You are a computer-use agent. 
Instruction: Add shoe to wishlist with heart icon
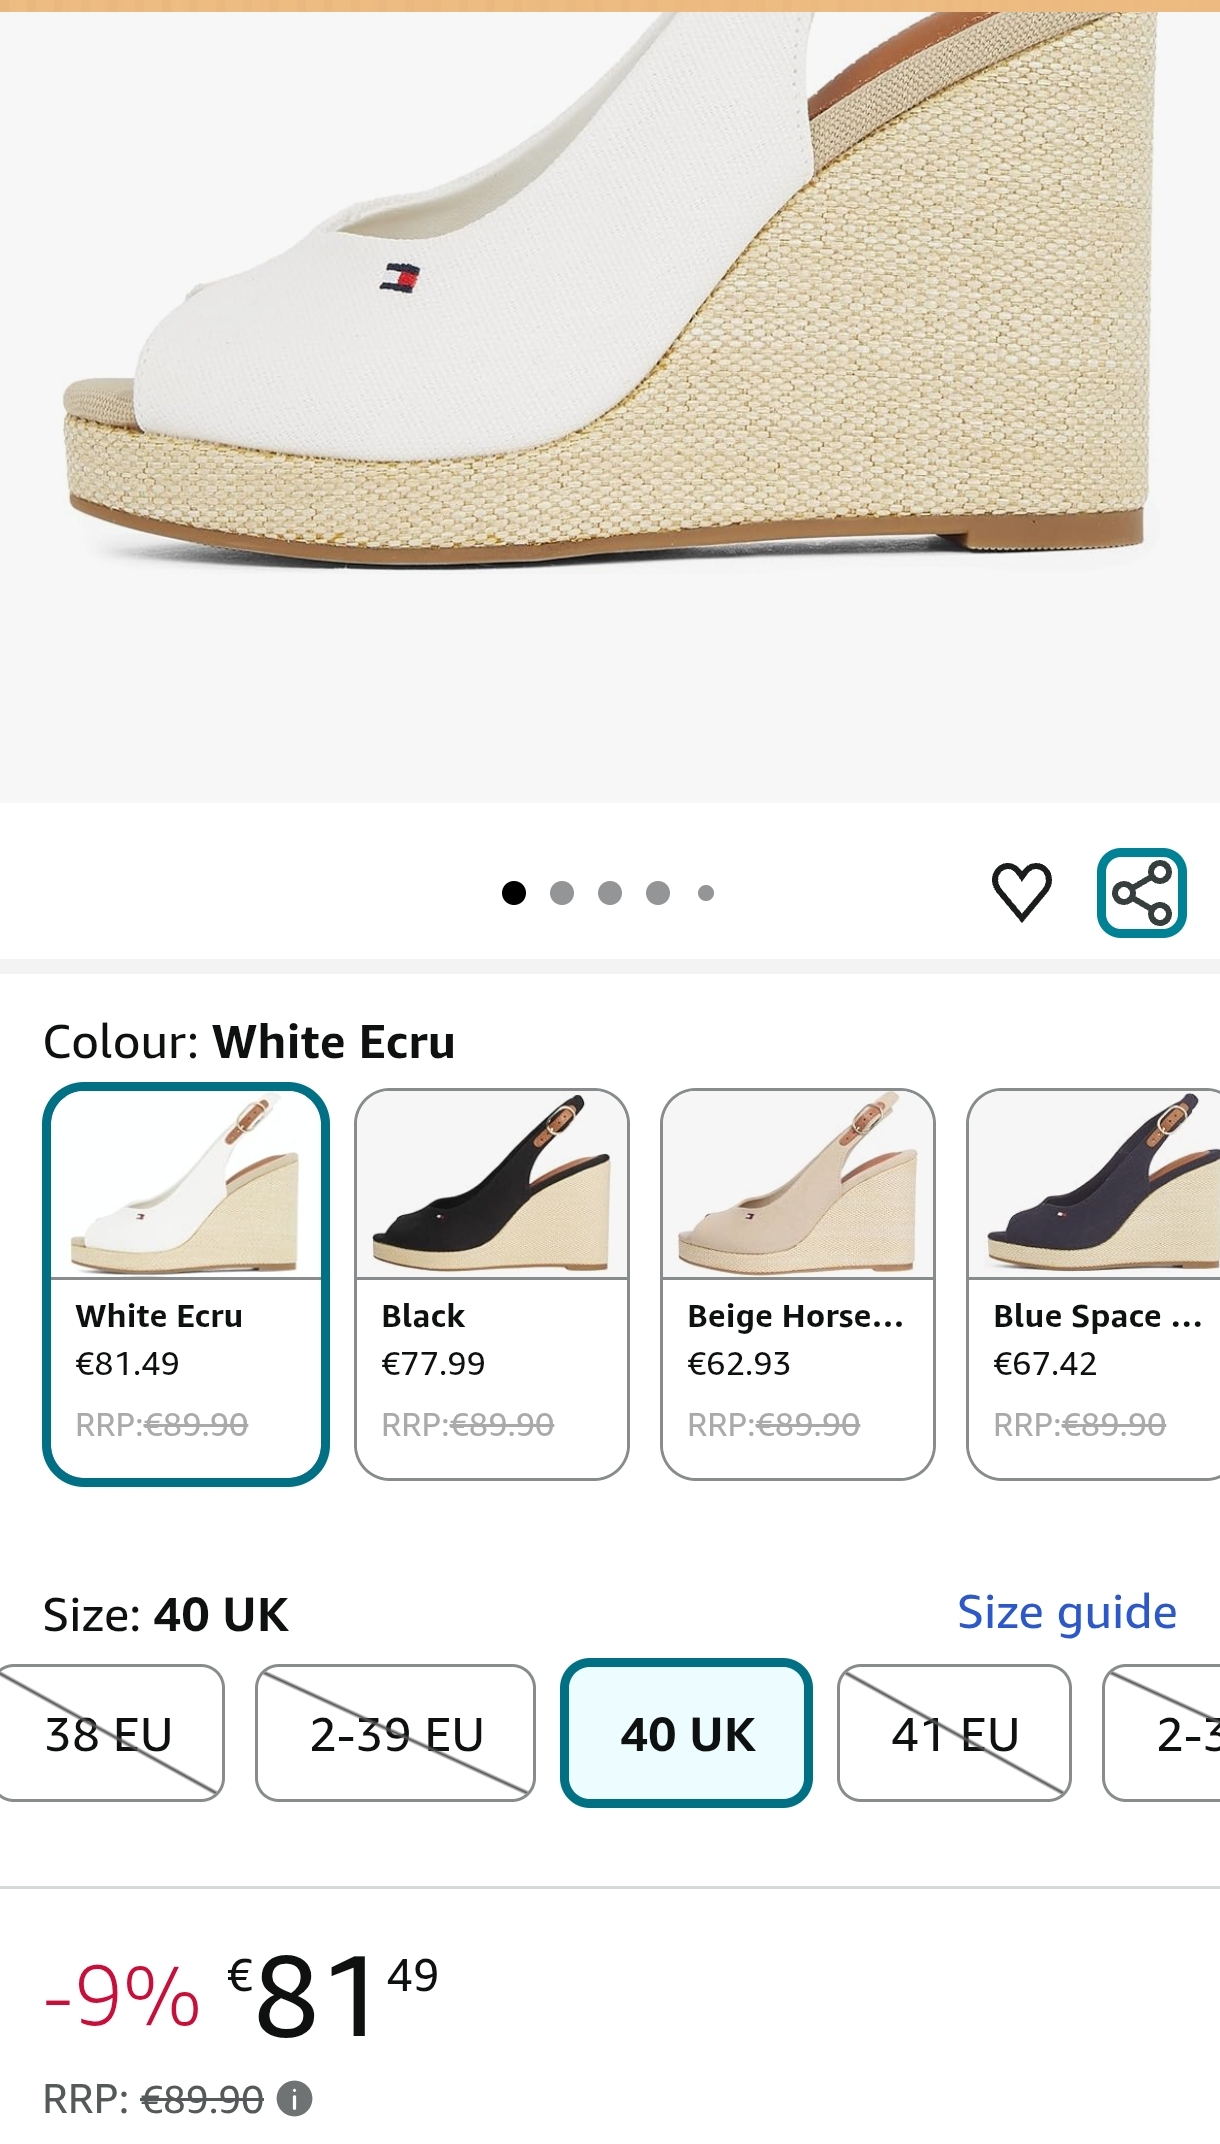tap(1021, 891)
